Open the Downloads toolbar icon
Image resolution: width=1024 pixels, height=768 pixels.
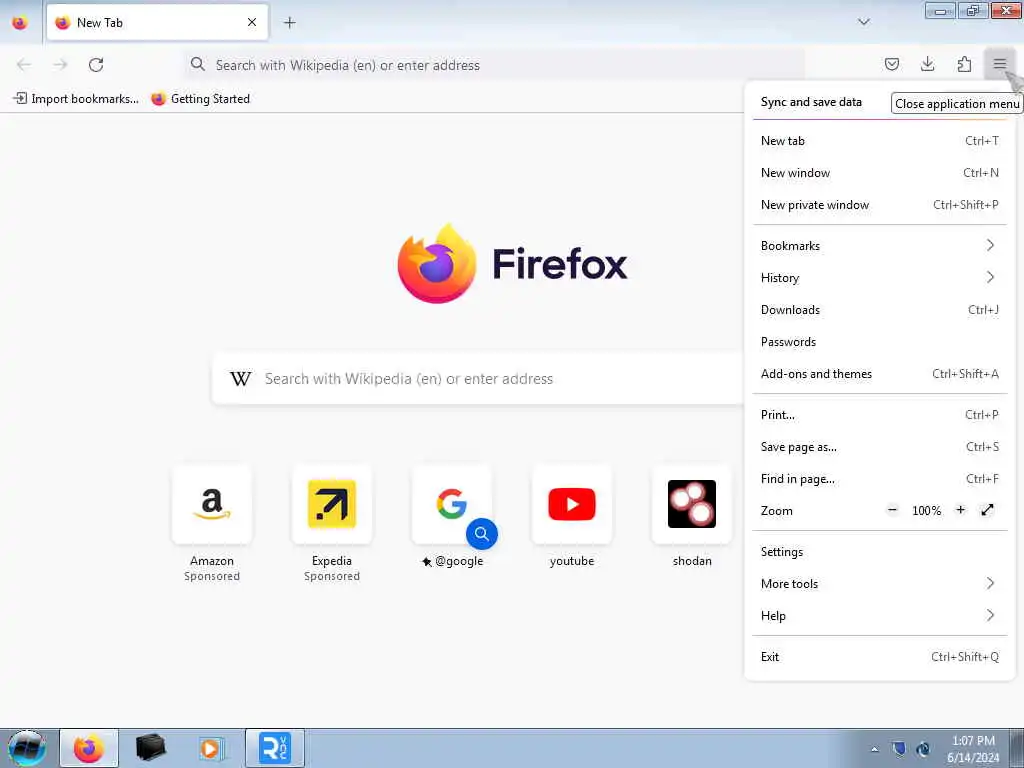tap(927, 64)
